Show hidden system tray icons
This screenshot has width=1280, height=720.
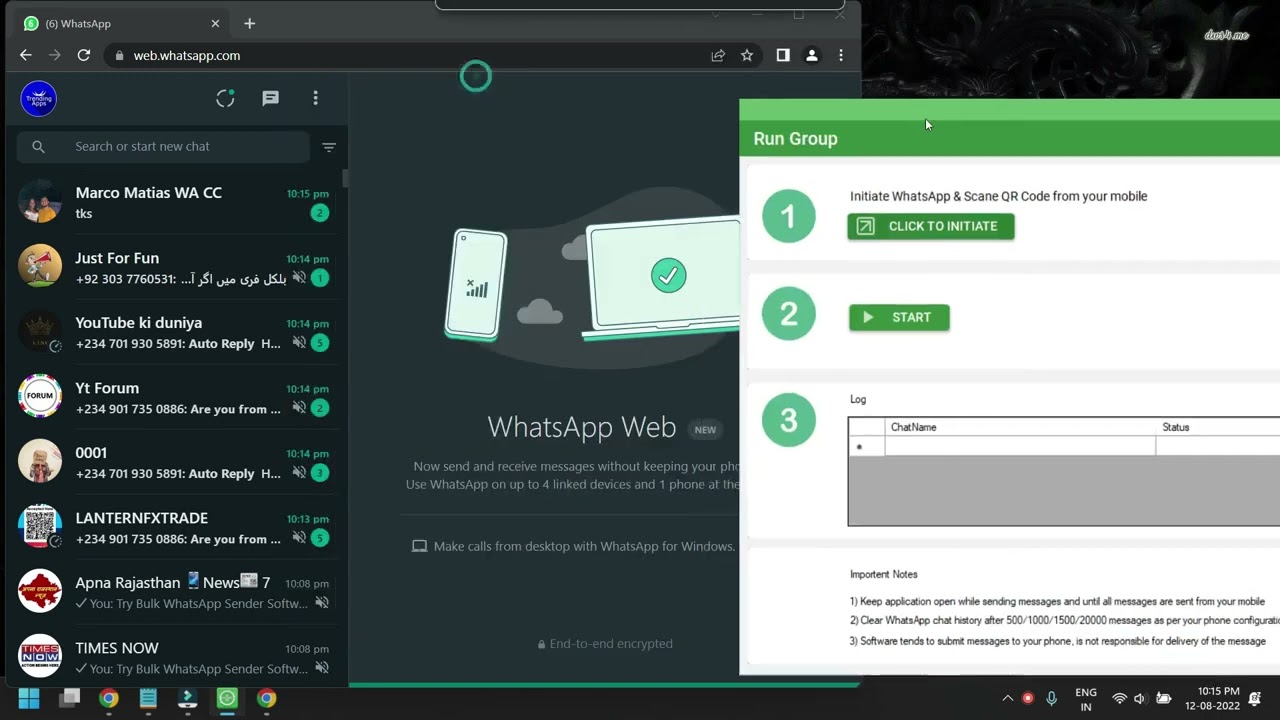pos(1007,698)
